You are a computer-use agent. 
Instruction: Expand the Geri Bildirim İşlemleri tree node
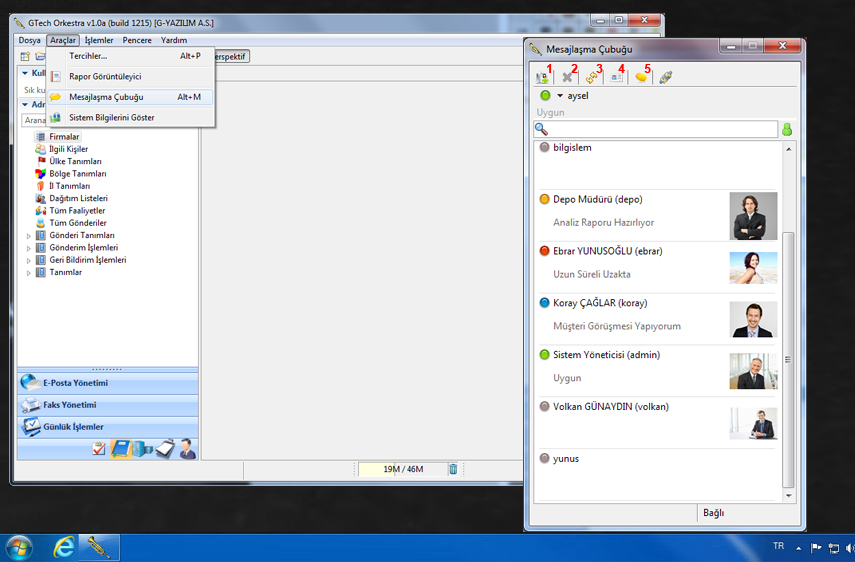[x=29, y=260]
